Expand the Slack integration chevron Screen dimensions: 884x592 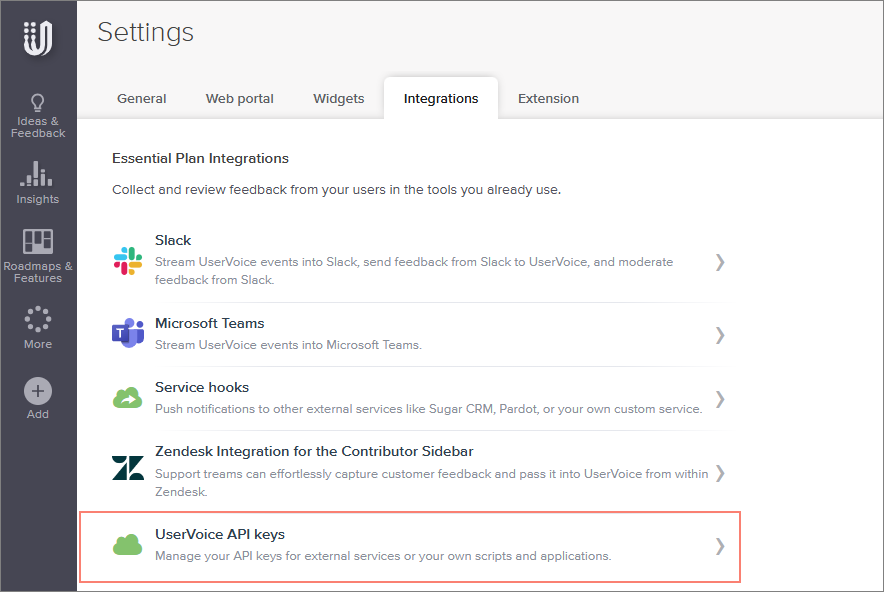pos(719,262)
